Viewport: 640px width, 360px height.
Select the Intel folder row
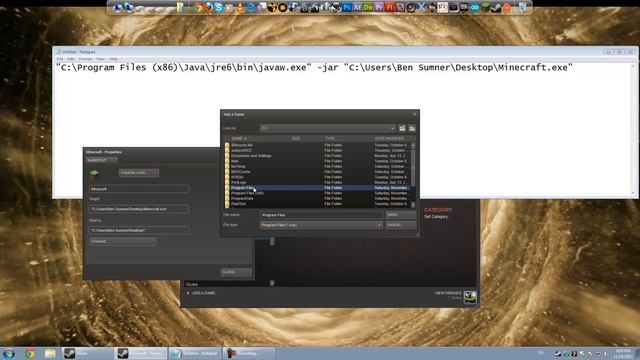click(x=317, y=161)
